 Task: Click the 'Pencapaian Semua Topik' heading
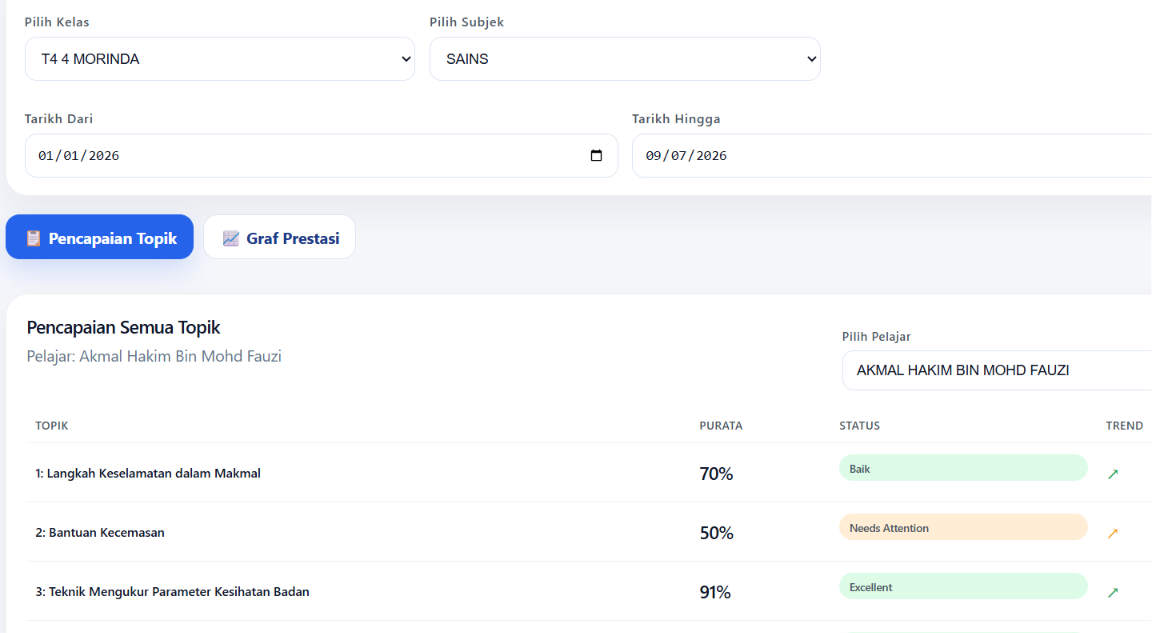123,328
